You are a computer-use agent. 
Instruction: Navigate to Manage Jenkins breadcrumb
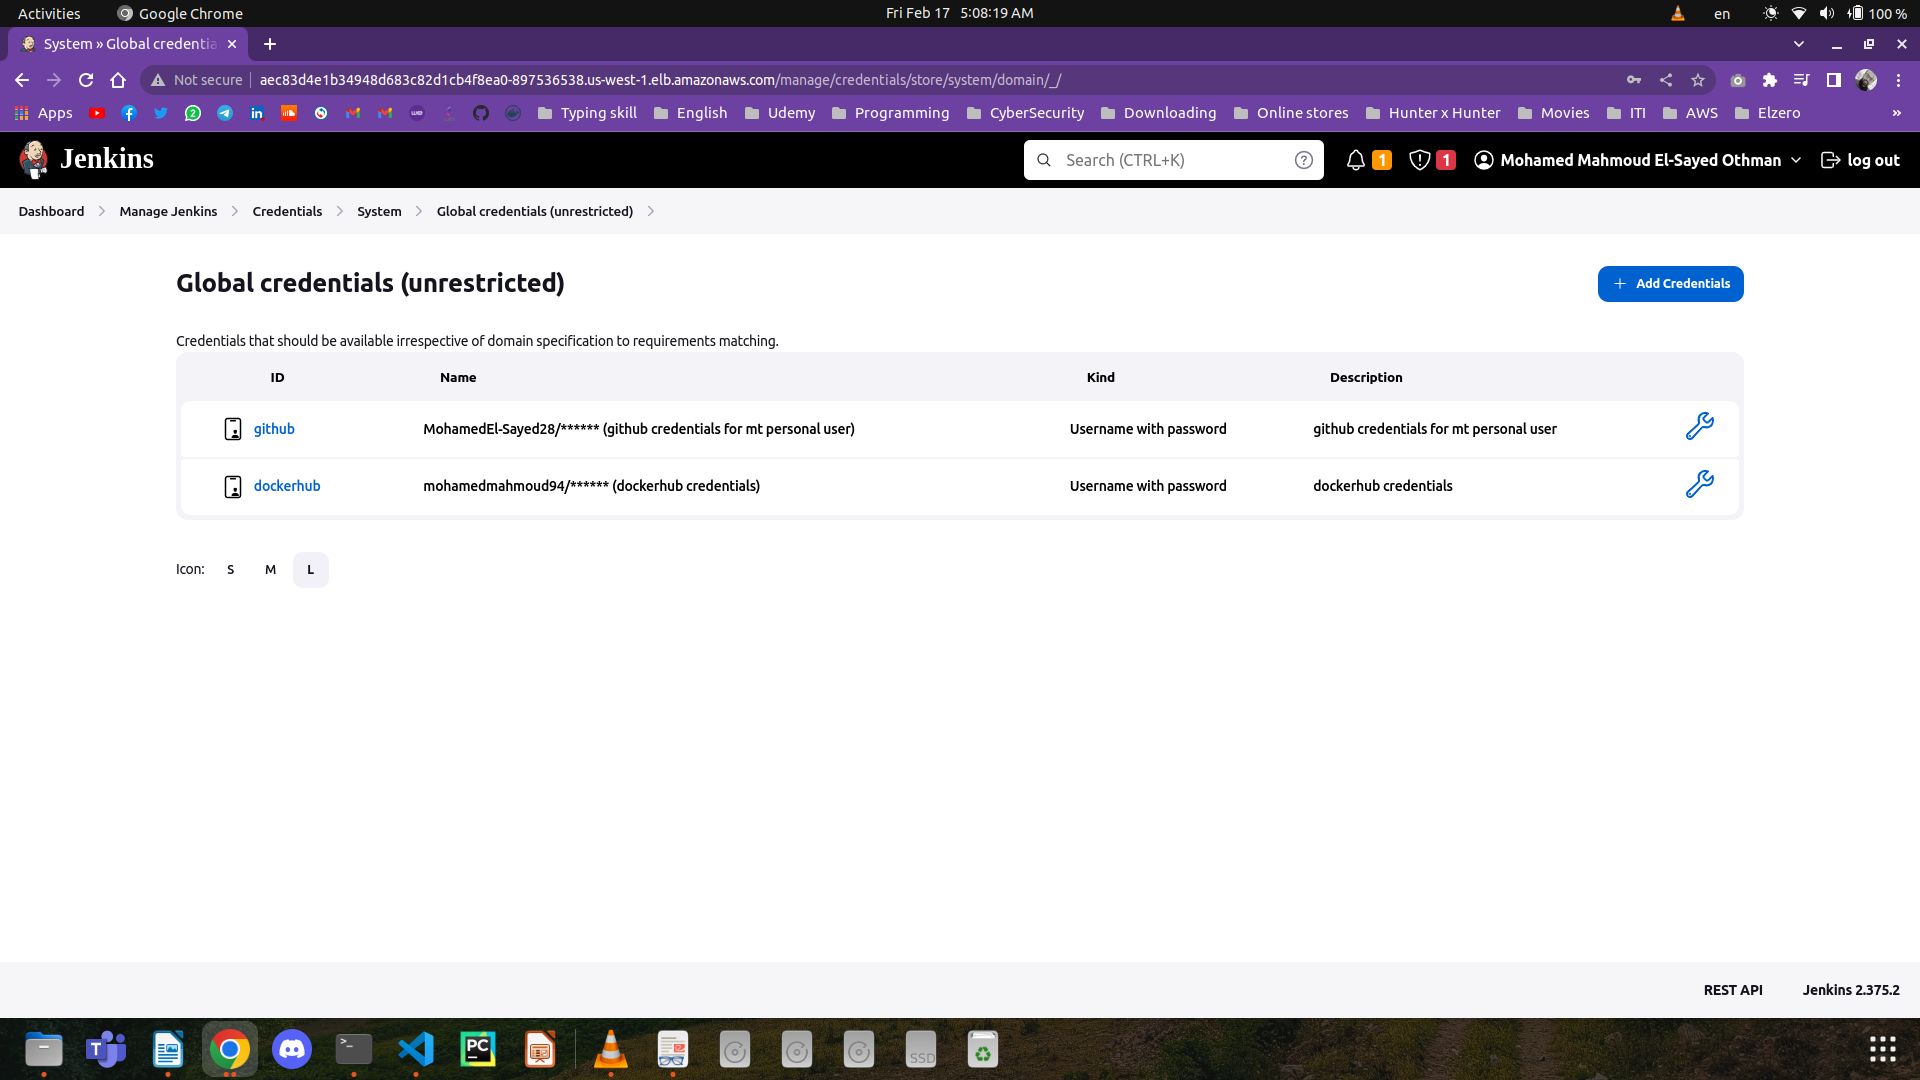pos(167,211)
